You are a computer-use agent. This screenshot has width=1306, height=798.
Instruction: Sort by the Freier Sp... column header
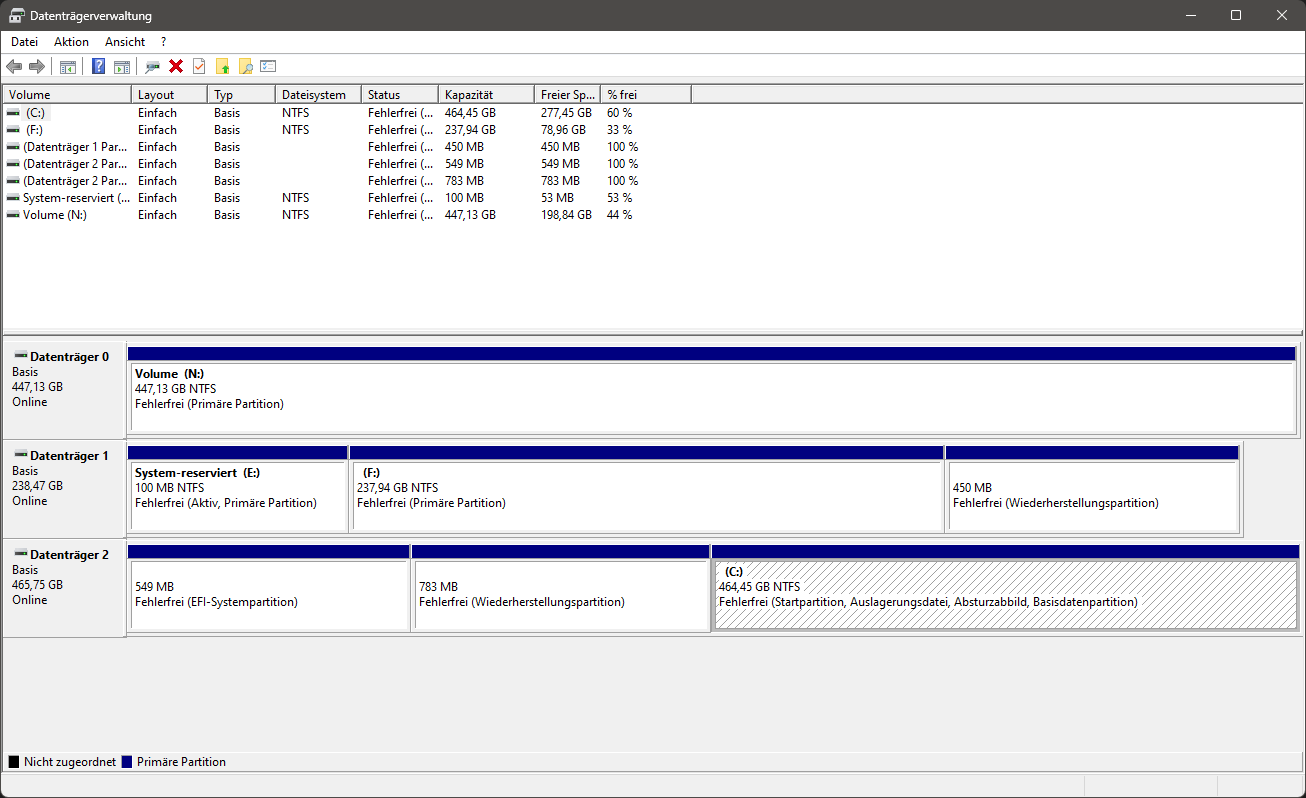click(567, 95)
